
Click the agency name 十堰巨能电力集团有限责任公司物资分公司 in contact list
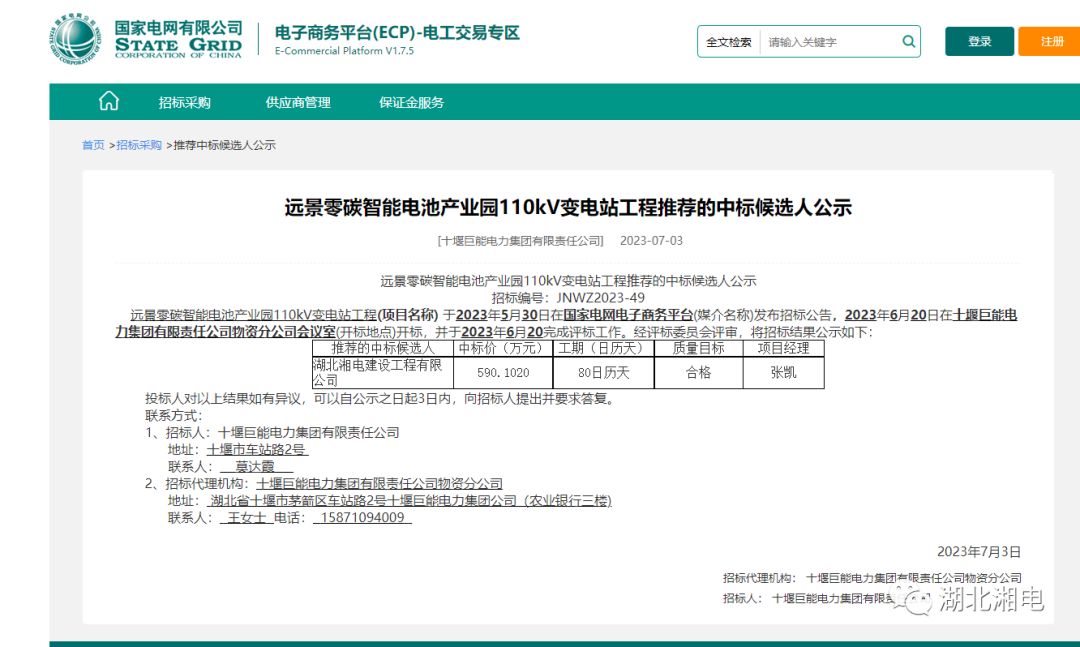tap(380, 484)
